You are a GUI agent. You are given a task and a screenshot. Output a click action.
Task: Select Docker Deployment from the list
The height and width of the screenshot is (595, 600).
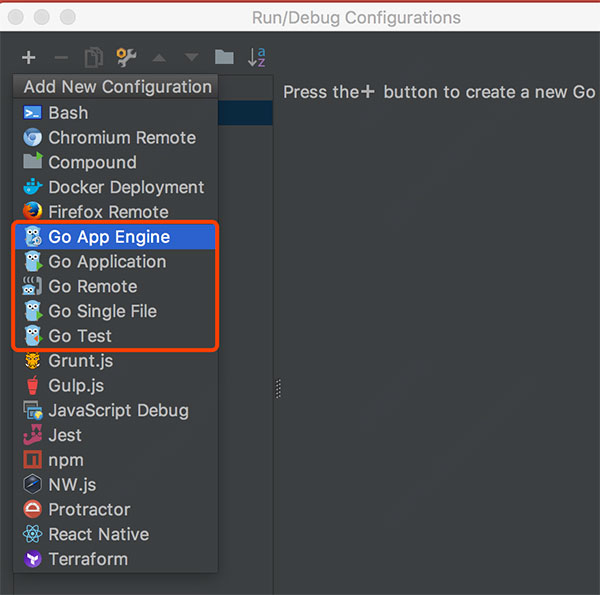pyautogui.click(x=115, y=187)
